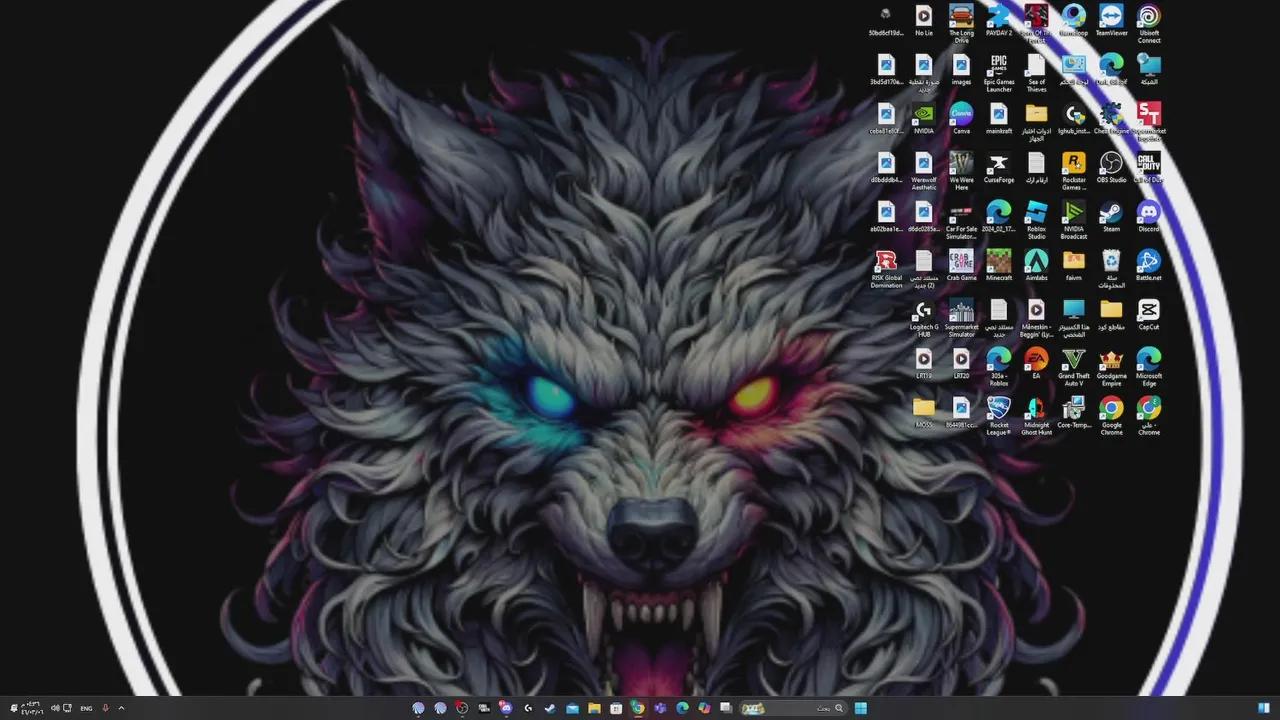
Task: Select the Cheat Engine icon
Action: pyautogui.click(x=1111, y=118)
